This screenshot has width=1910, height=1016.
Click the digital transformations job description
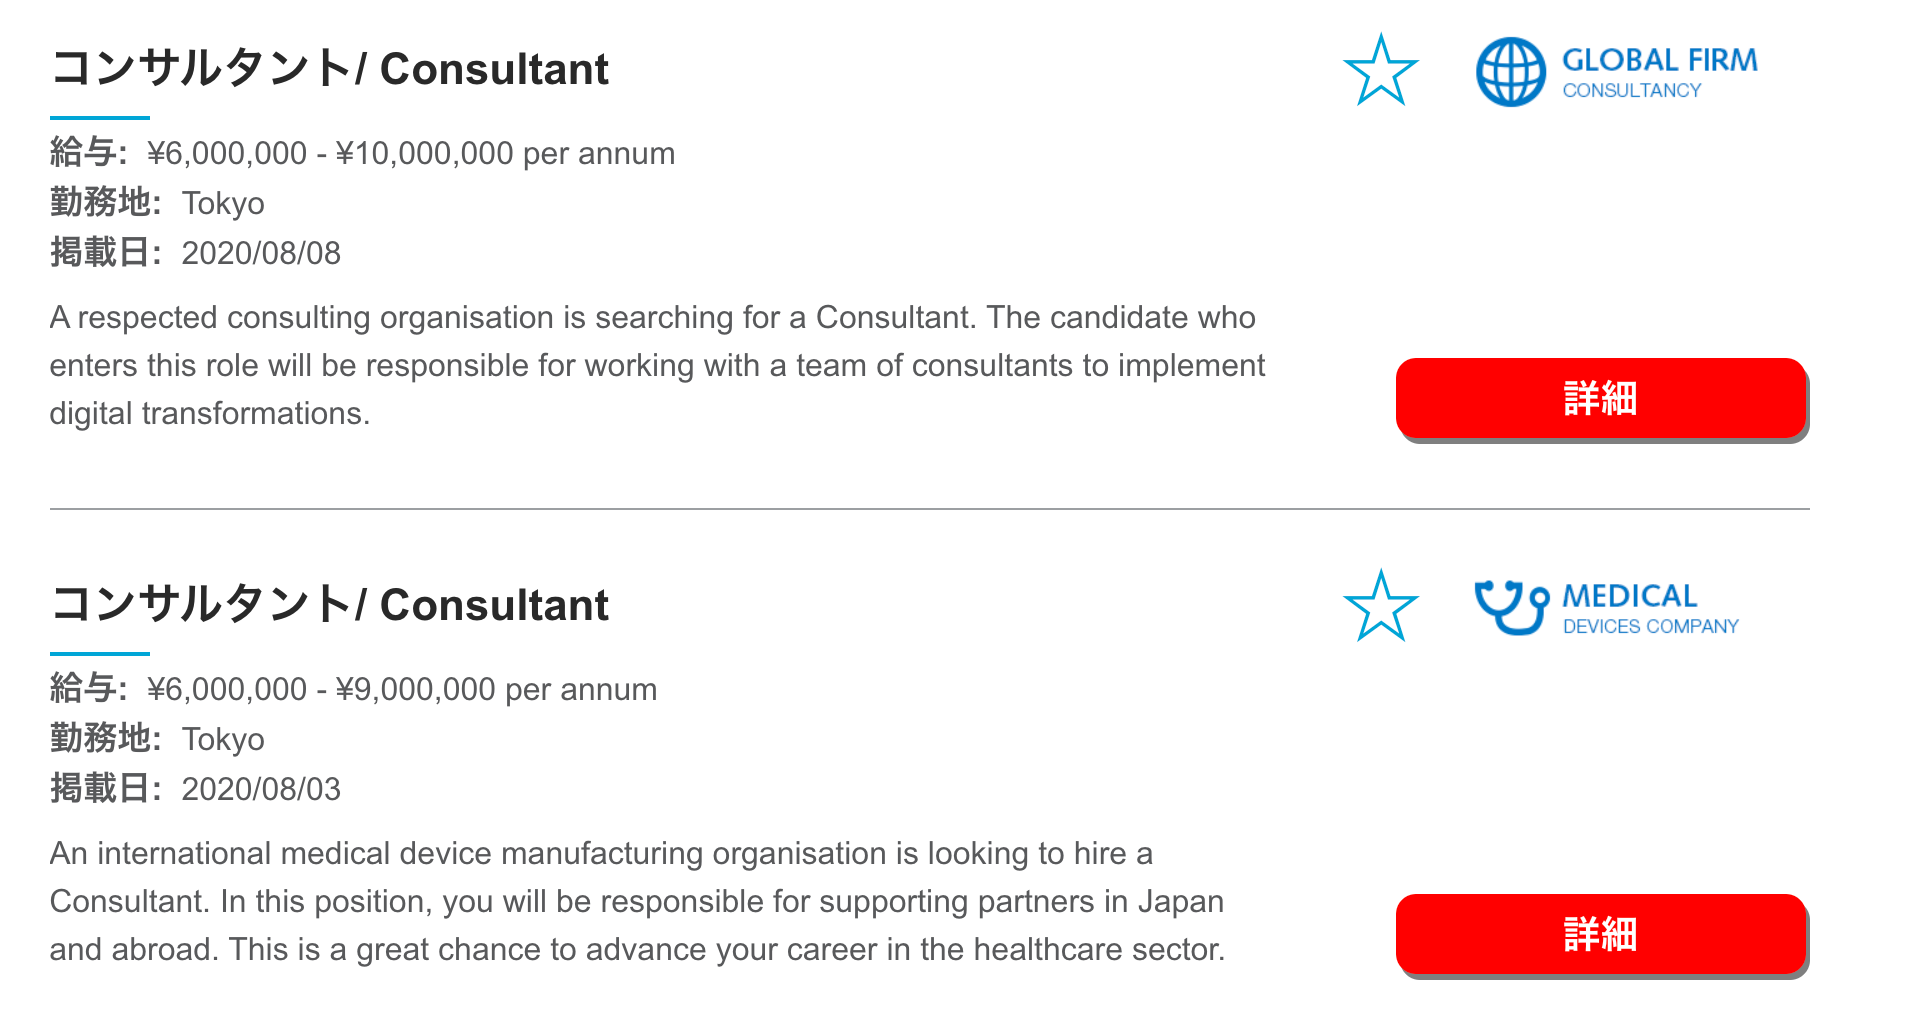(x=658, y=365)
